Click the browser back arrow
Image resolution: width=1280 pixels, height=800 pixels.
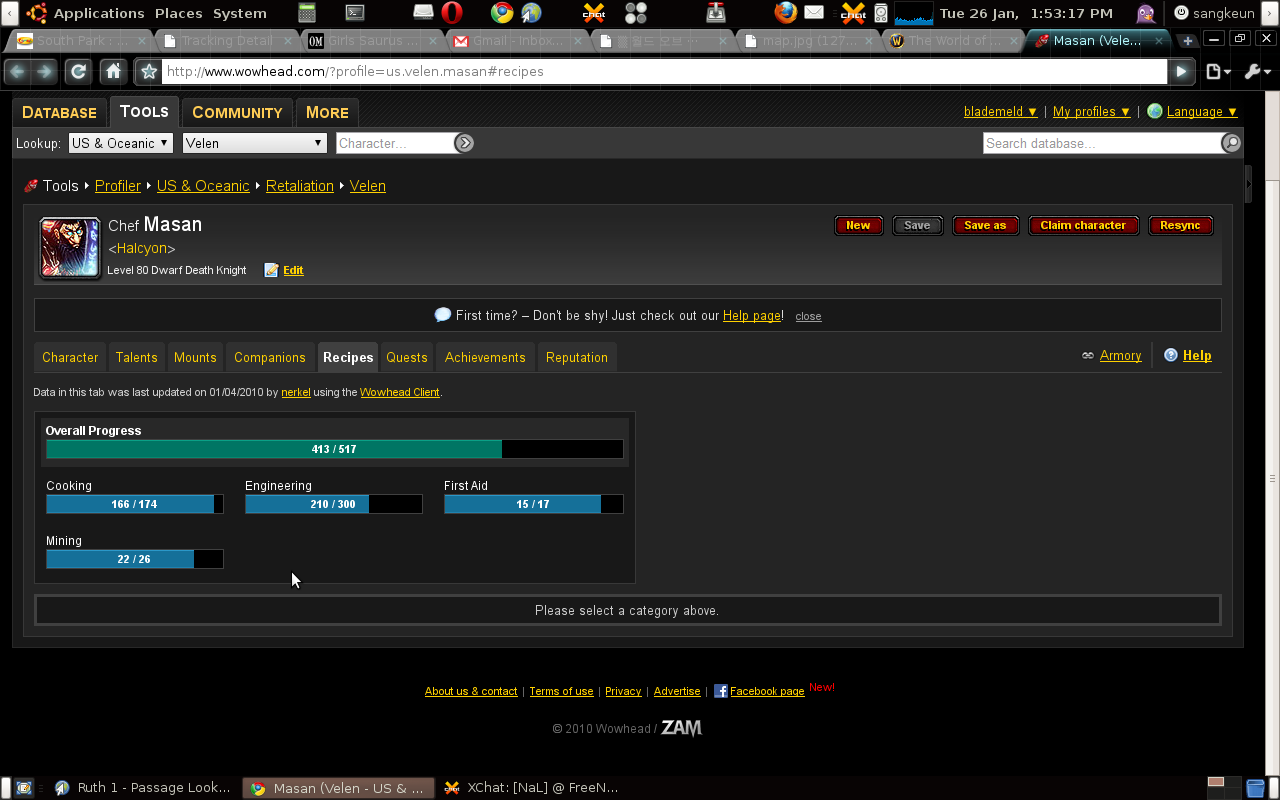[17, 72]
